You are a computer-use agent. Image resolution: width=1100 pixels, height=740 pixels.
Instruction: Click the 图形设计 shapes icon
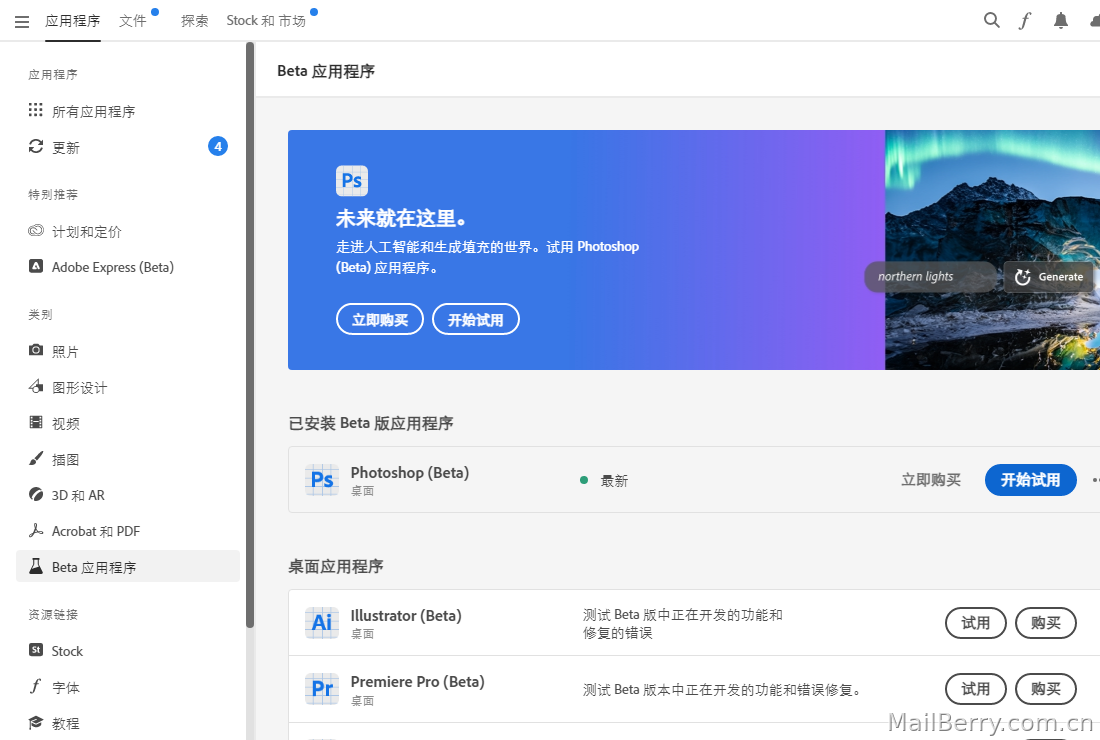(x=35, y=386)
